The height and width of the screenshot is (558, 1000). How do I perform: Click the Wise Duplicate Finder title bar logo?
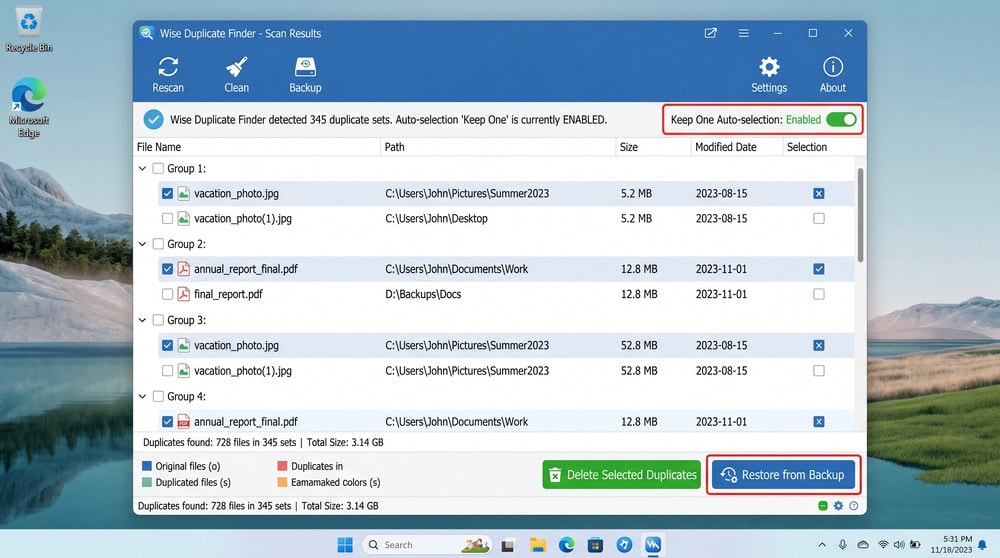click(147, 33)
